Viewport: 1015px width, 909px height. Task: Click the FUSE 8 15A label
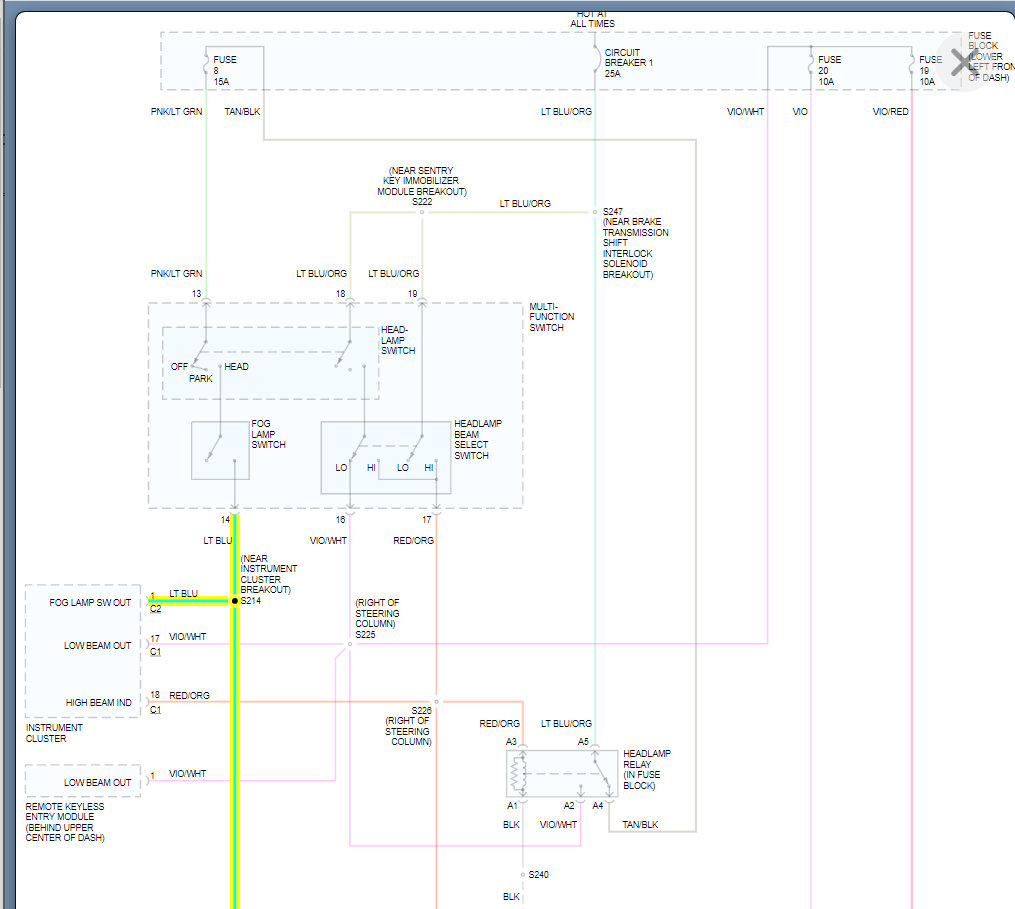(225, 71)
